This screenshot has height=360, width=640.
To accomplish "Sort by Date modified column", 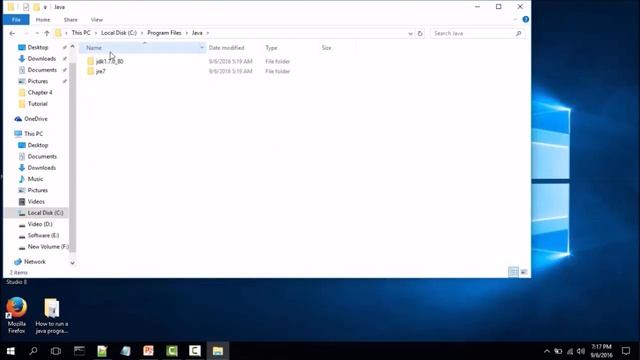I will (227, 48).
